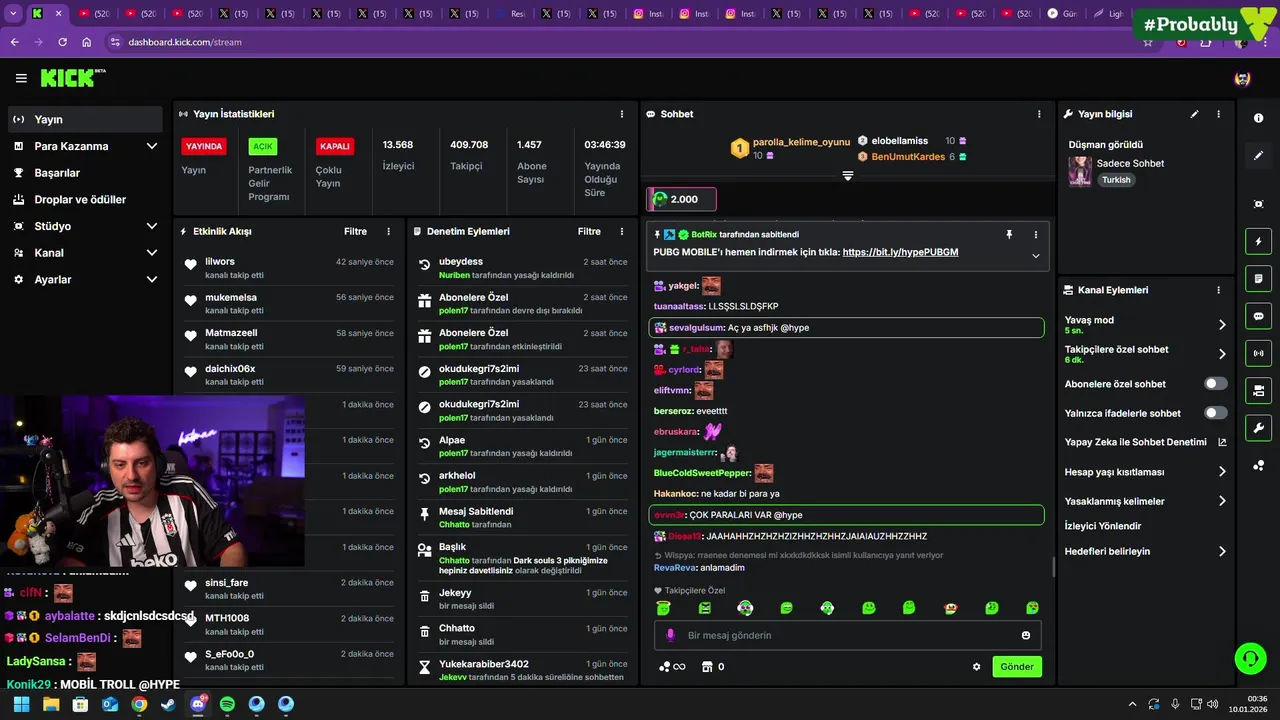Expand the pinned message chevron
This screenshot has width=1280, height=720.
[x=1035, y=256]
